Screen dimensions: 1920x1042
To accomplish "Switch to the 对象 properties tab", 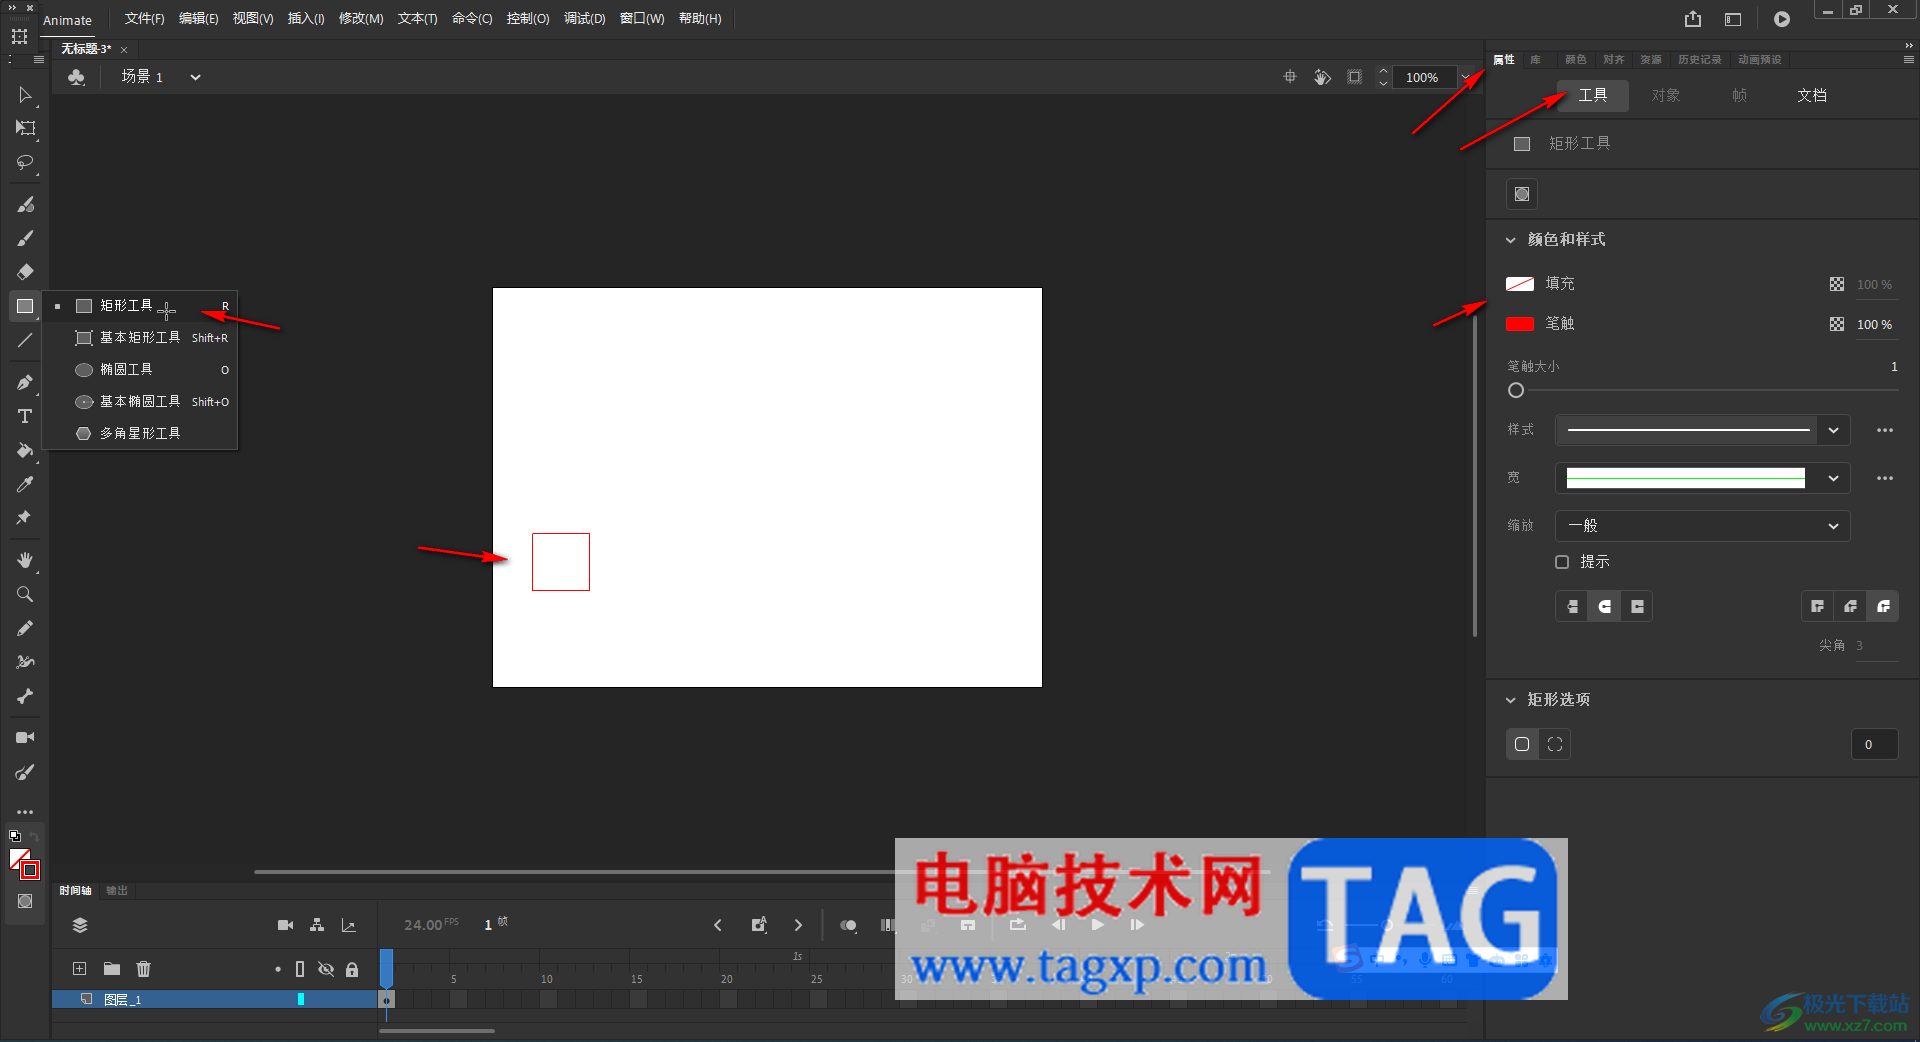I will [x=1666, y=95].
